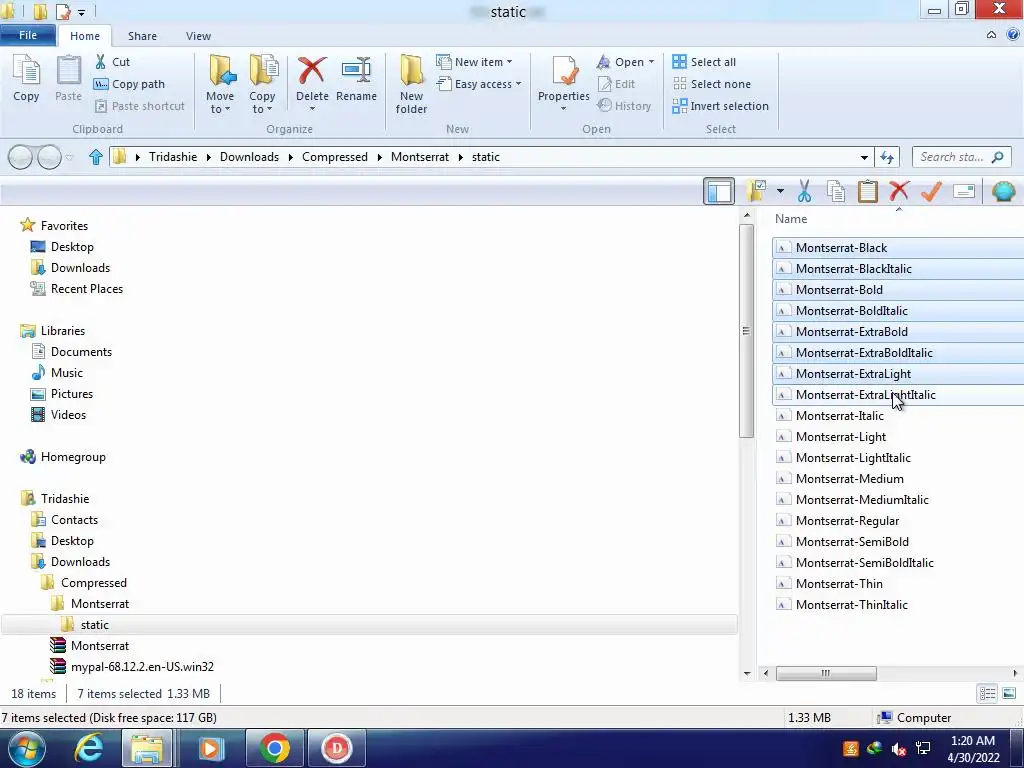Open the ribbon Help question mark
Viewport: 1024px width, 768px height.
[1014, 35]
